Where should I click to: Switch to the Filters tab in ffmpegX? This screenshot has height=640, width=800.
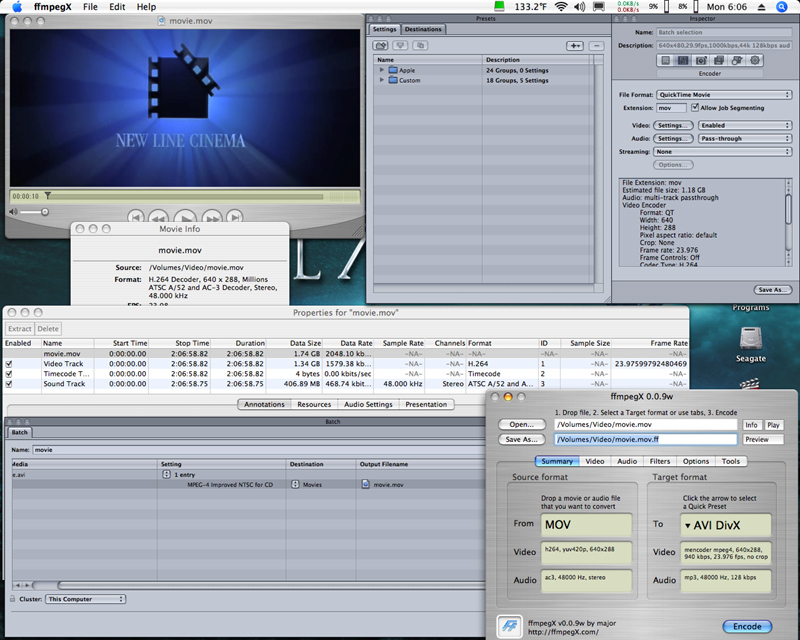[x=660, y=461]
